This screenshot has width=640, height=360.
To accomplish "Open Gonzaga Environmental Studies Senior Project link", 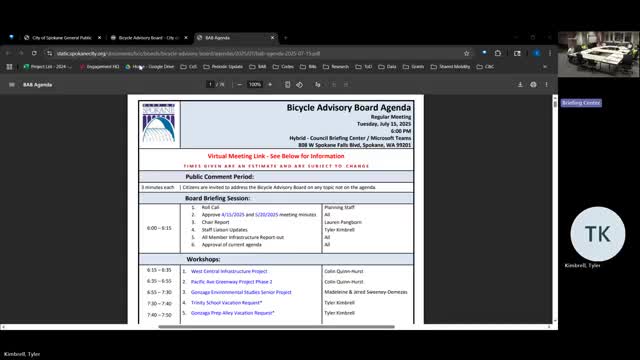I will point(241,292).
